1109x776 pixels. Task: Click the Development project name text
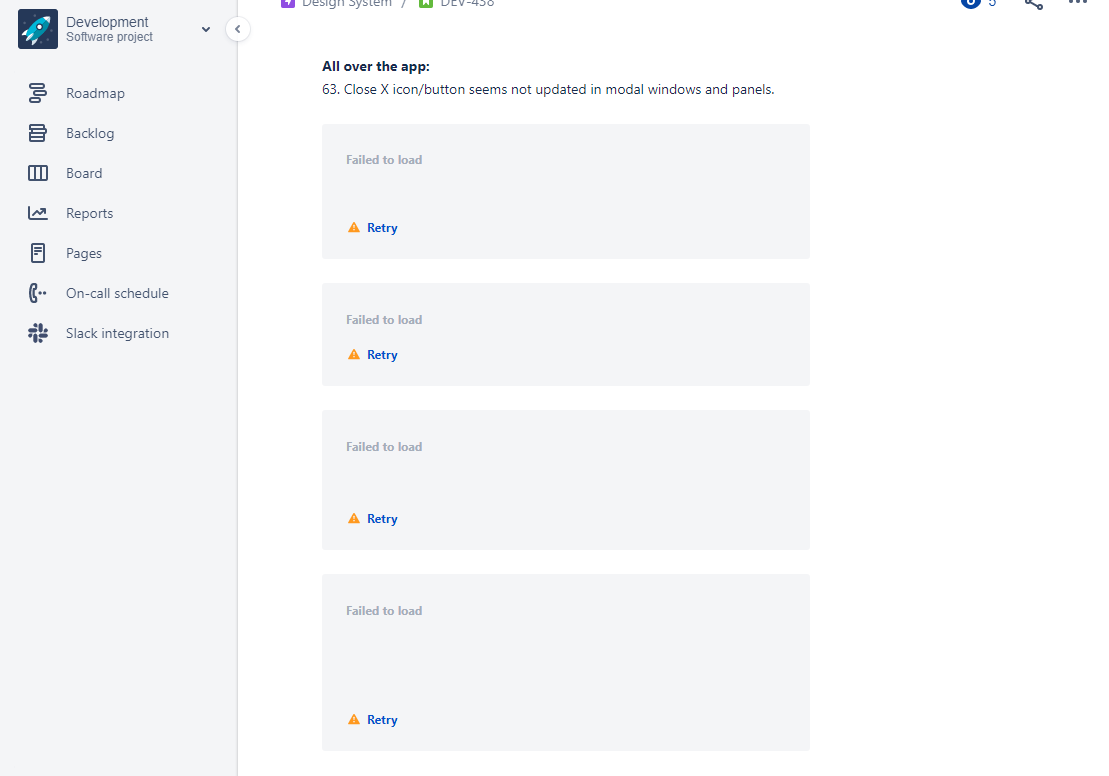(x=107, y=22)
